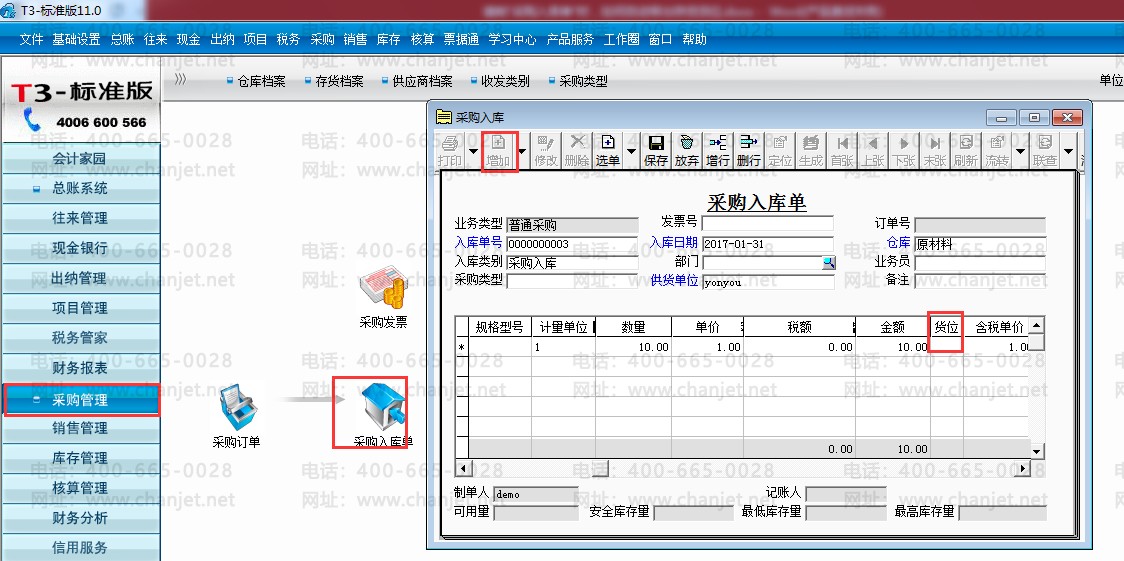This screenshot has height=561, width=1124.
Task: Expand the dropdown arrow next to 增加
Action: click(x=522, y=151)
